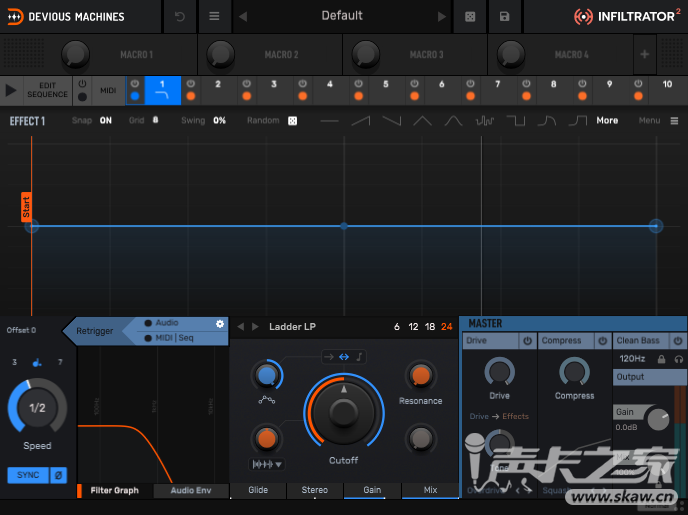Select bidirectional cutoff modulation arrow
The width and height of the screenshot is (688, 515).
click(344, 357)
